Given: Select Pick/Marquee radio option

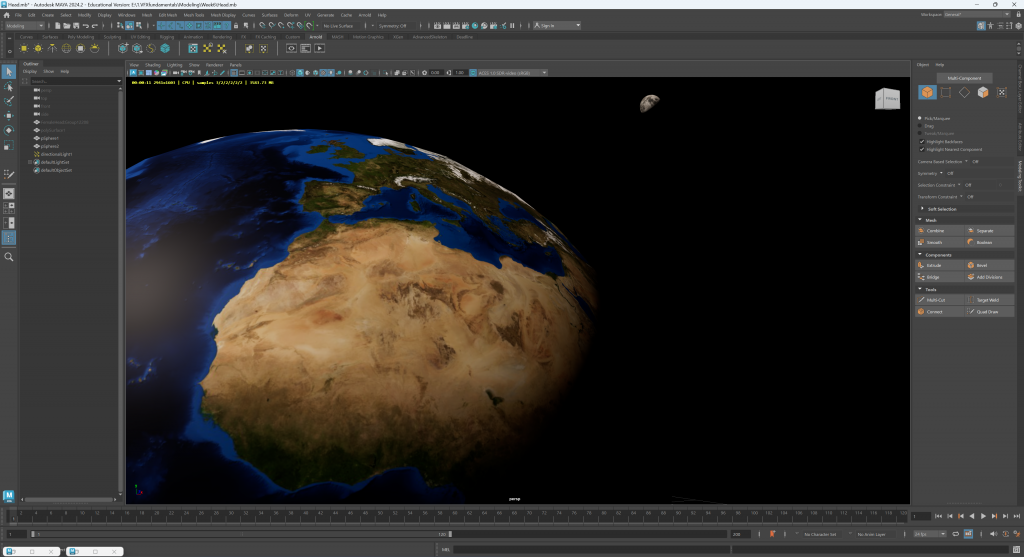Looking at the screenshot, I should click(920, 118).
